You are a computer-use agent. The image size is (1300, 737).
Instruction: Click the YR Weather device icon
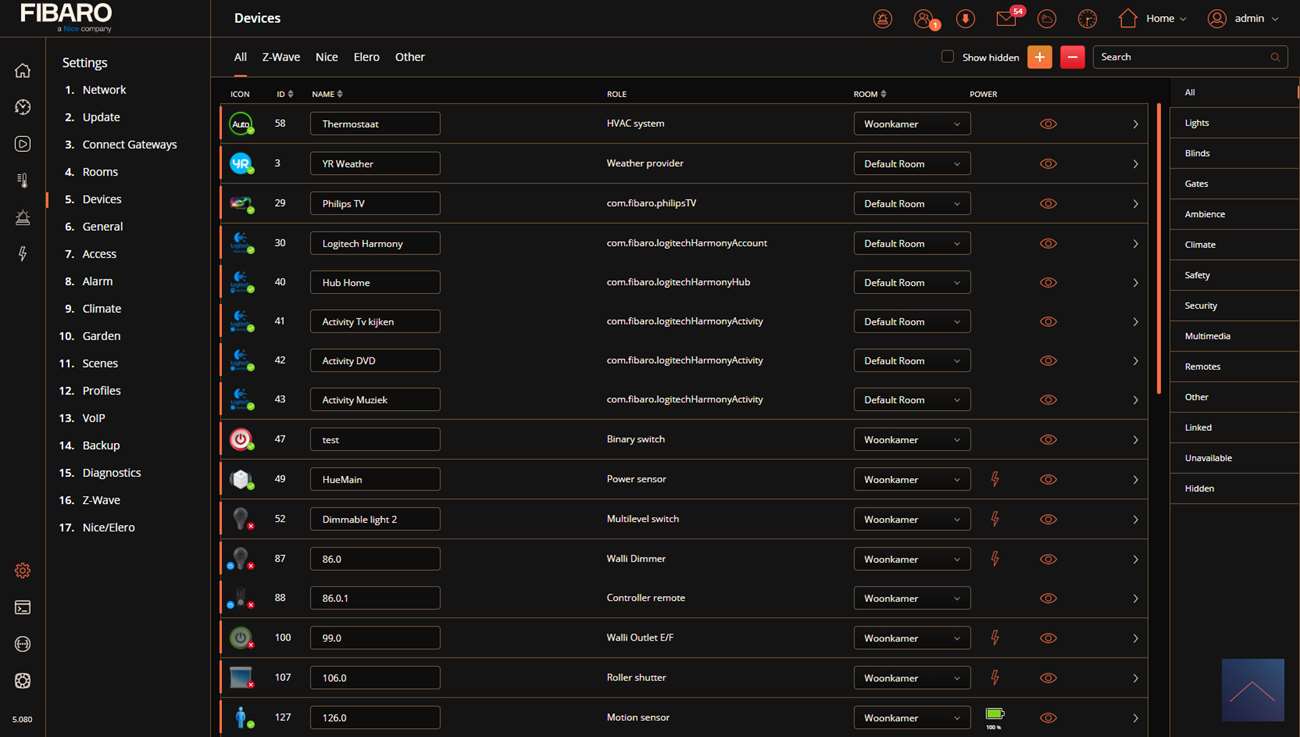click(240, 164)
